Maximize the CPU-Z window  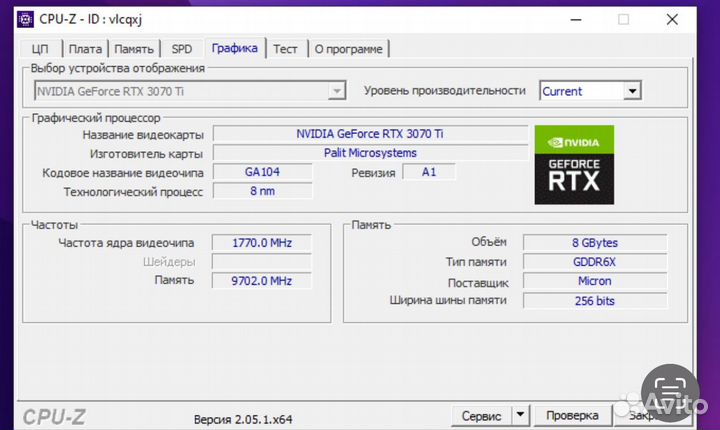coord(623,20)
